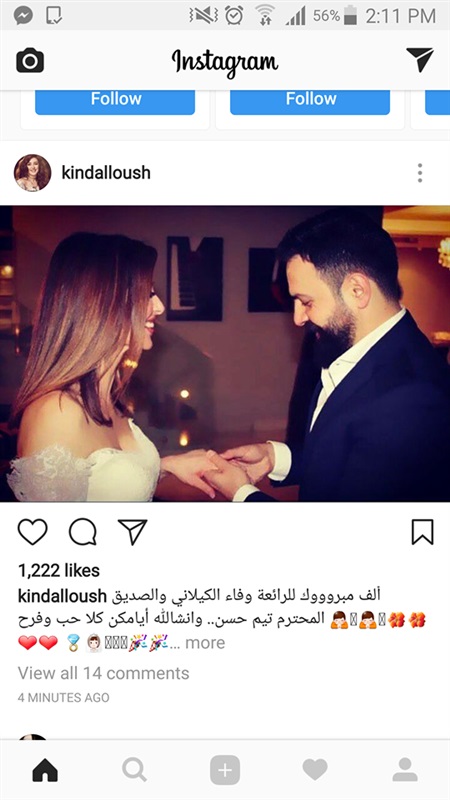Viewport: 450px width, 800px height.
Task: Go to the Home tab
Action: [x=45, y=770]
